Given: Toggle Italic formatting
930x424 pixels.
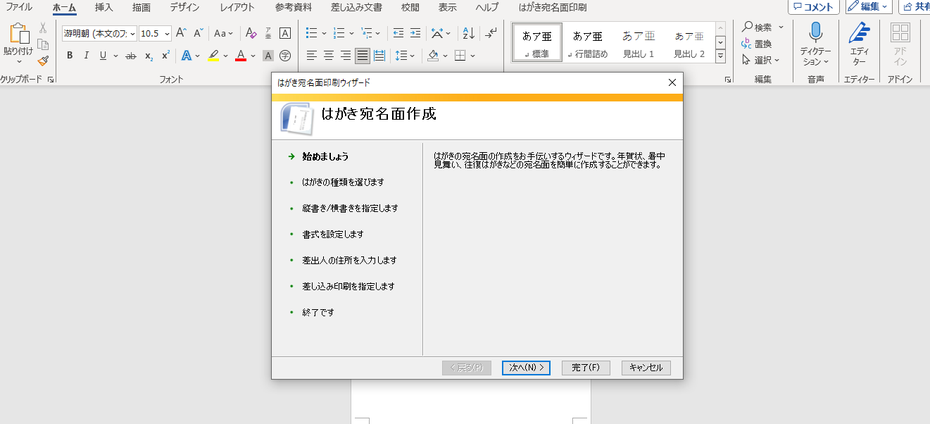Looking at the screenshot, I should [86, 56].
